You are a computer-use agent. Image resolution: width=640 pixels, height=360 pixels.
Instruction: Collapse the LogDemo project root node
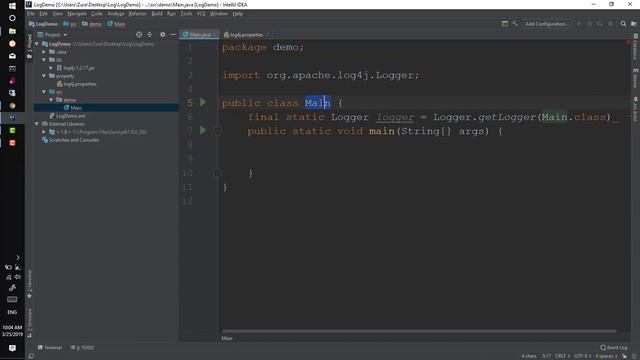(37, 44)
